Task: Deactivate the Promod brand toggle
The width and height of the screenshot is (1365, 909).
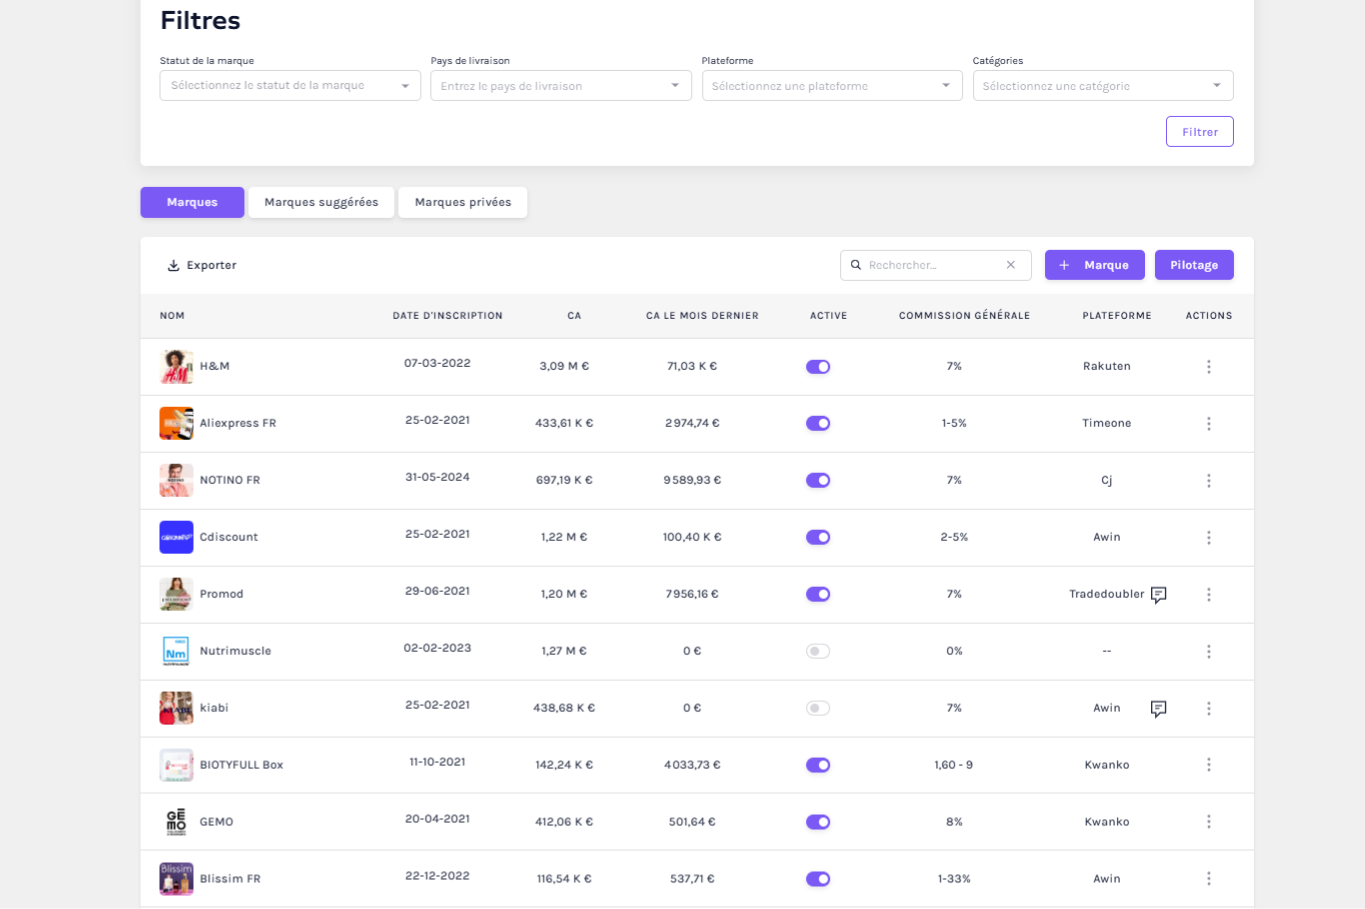Action: (x=818, y=595)
